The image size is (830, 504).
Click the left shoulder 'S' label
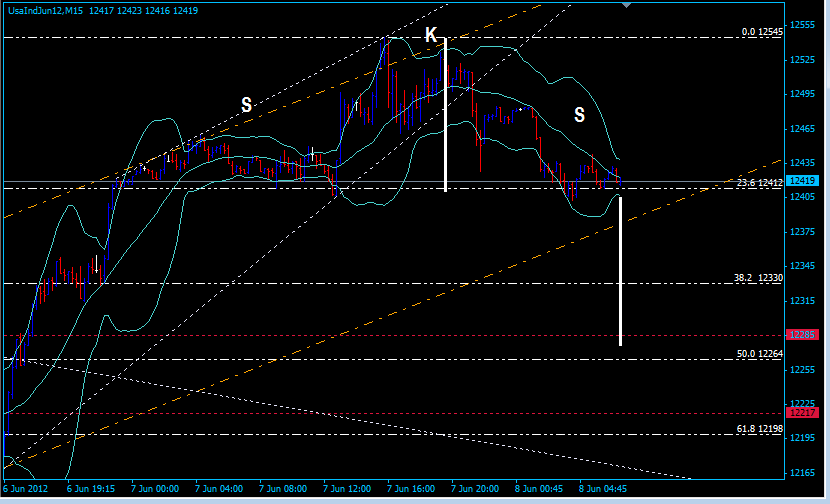coord(246,105)
